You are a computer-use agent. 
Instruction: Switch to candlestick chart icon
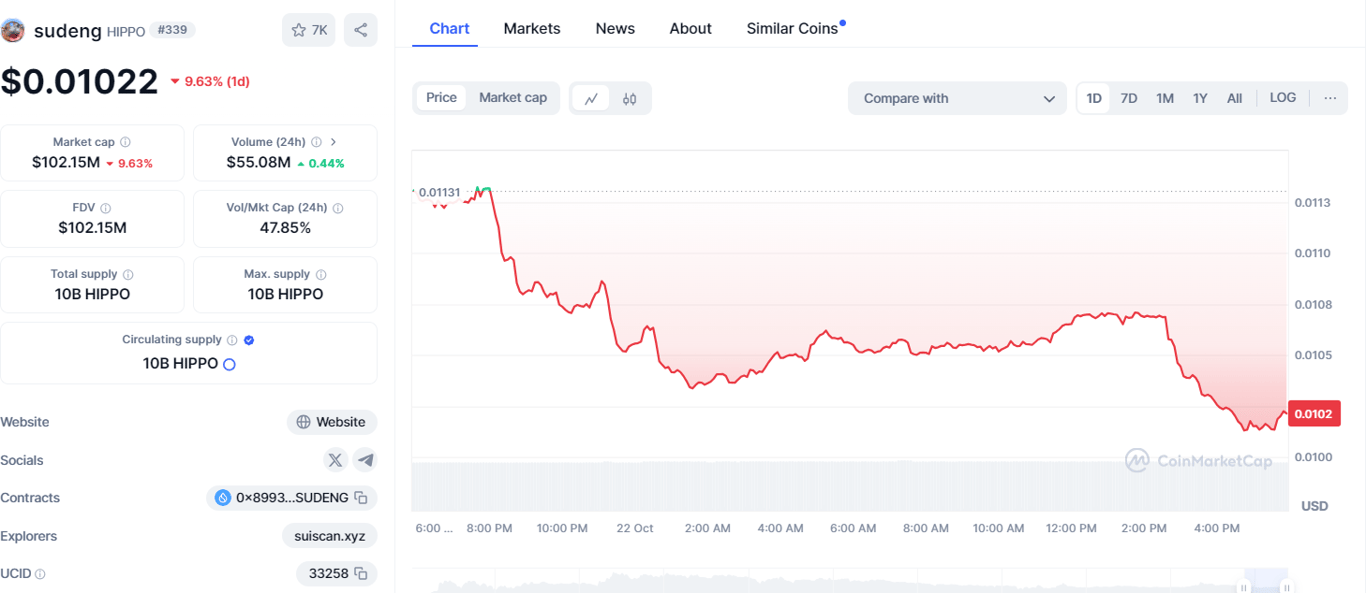click(x=629, y=98)
